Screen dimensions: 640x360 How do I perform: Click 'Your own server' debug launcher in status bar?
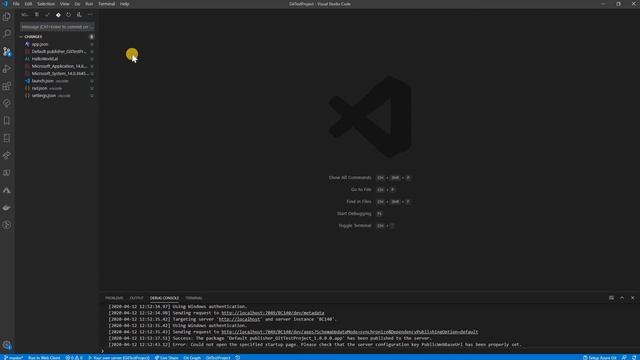119,358
